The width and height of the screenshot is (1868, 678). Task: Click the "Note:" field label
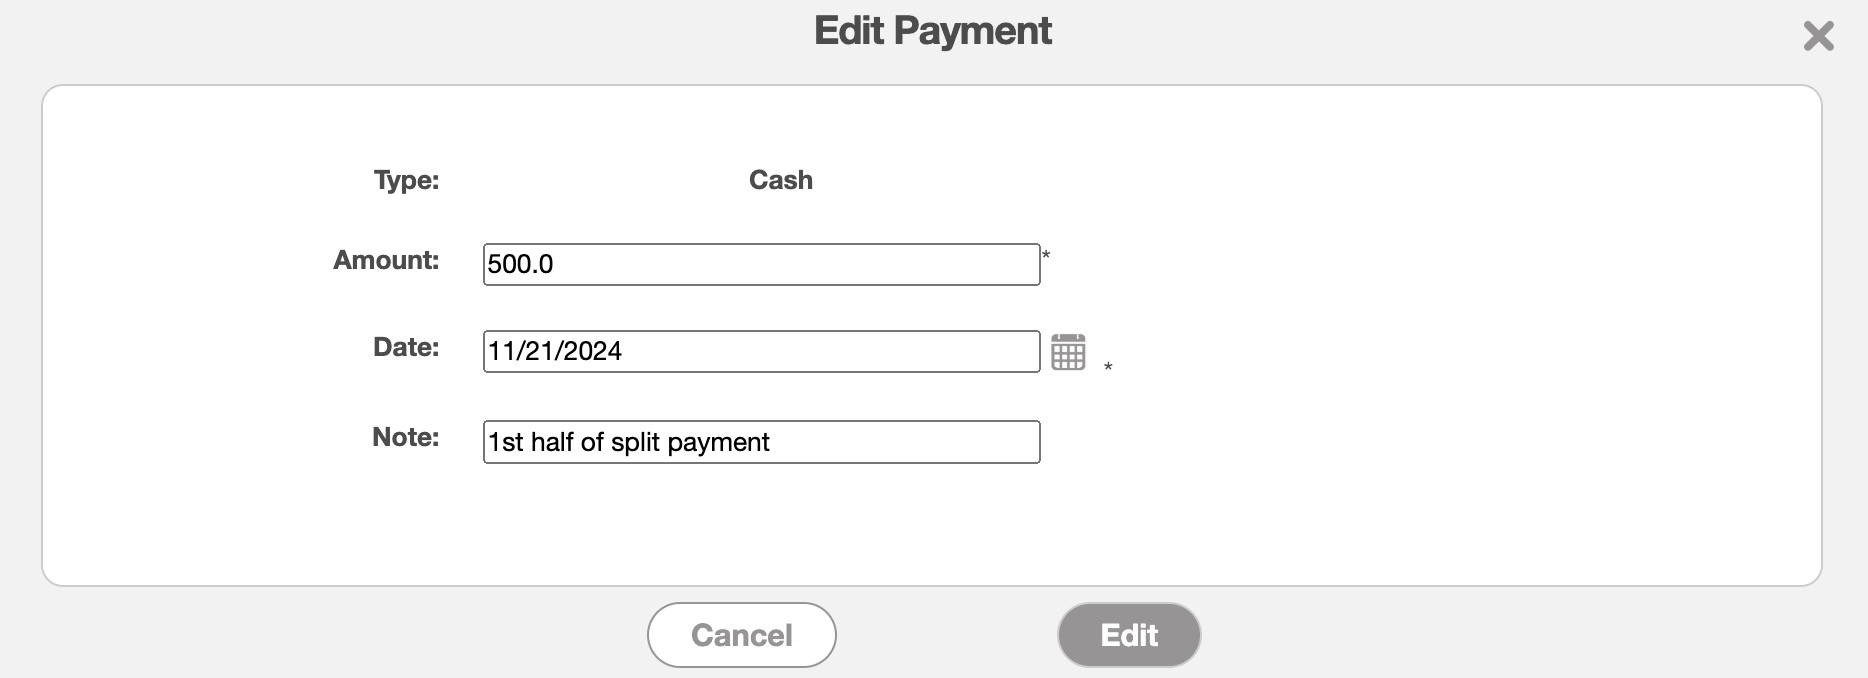(405, 437)
